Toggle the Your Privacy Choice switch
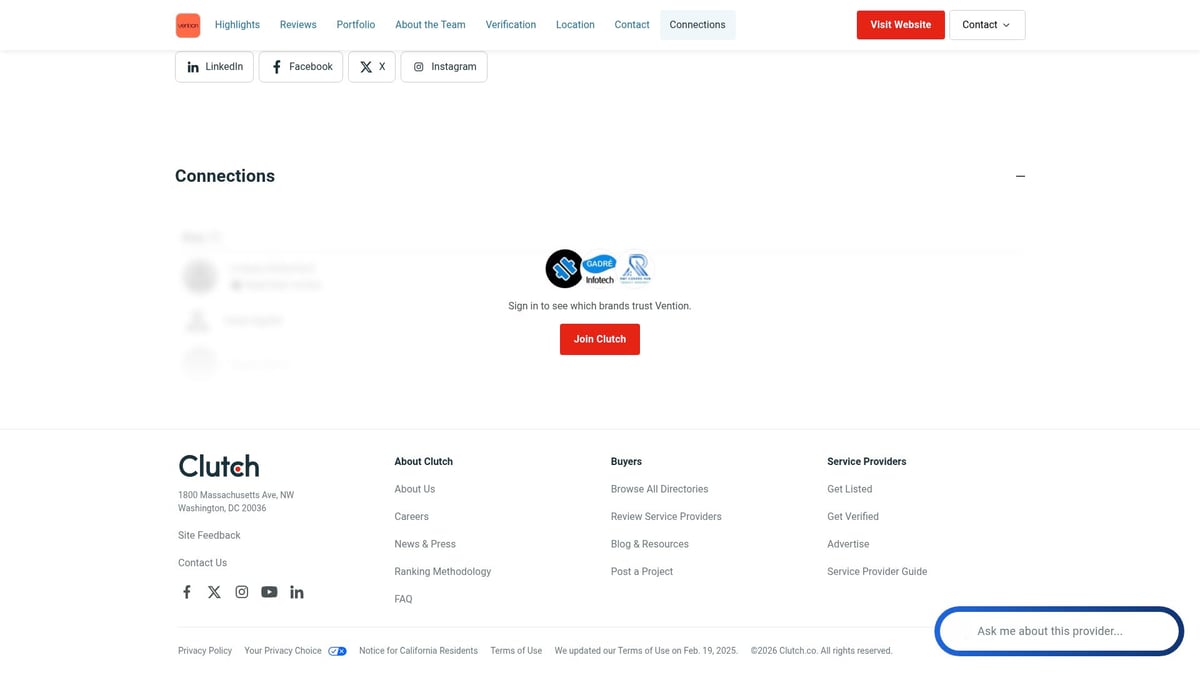1200x675 pixels. 338,650
